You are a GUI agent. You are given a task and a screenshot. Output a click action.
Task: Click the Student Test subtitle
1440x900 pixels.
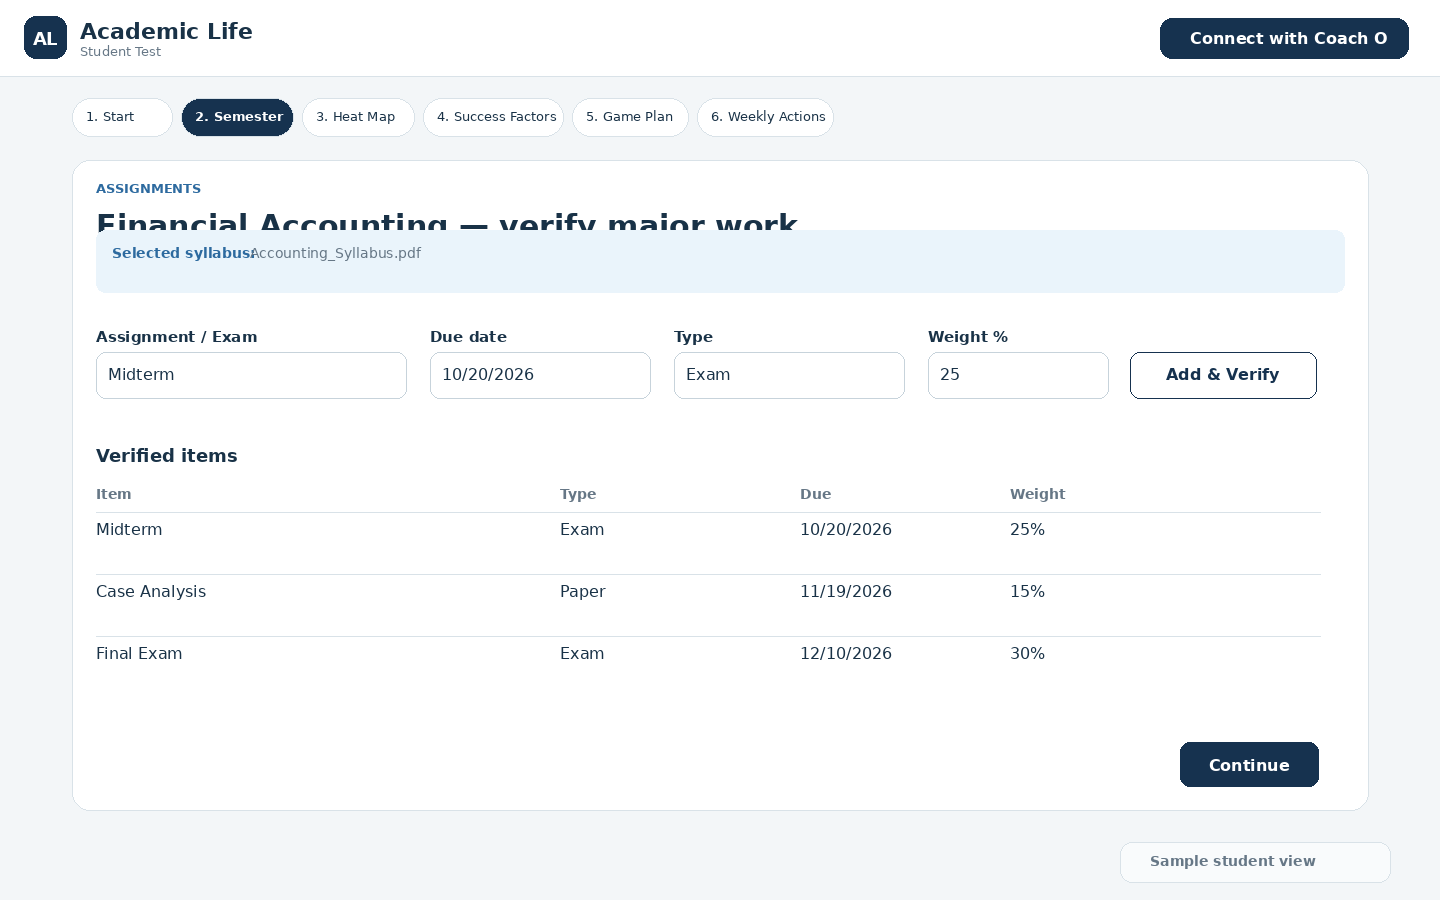(120, 52)
